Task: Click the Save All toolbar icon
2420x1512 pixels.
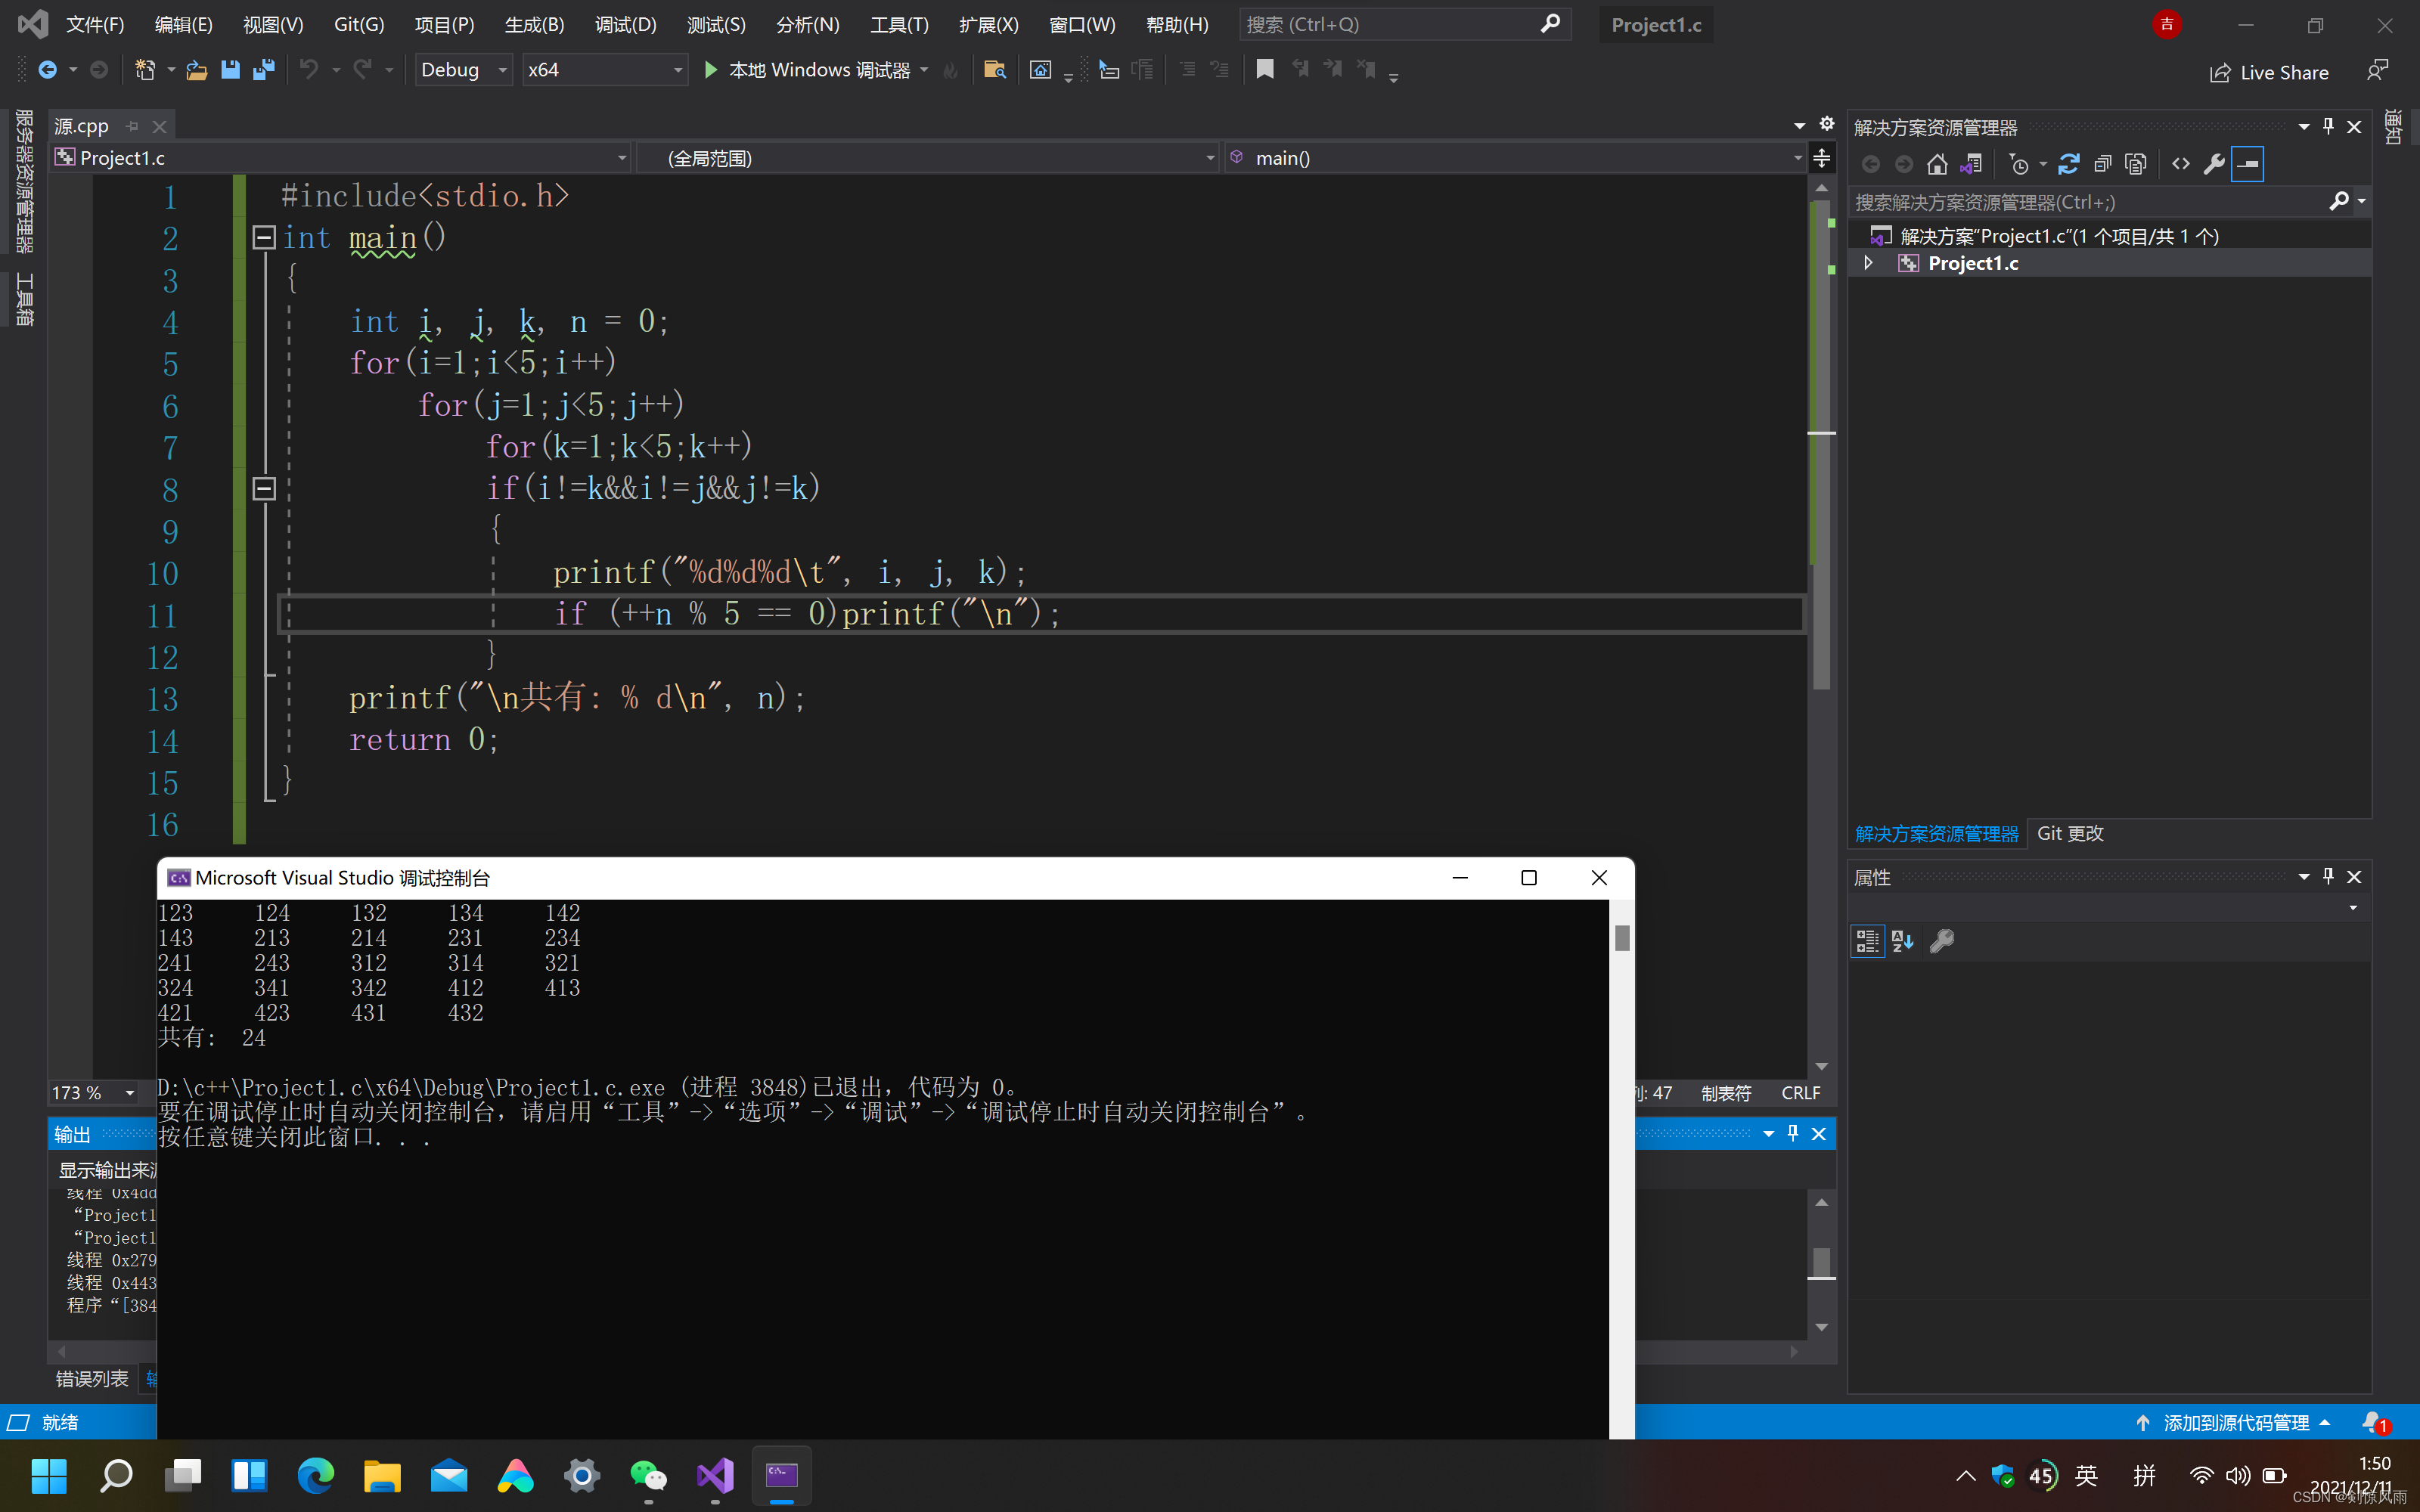Action: click(264, 70)
